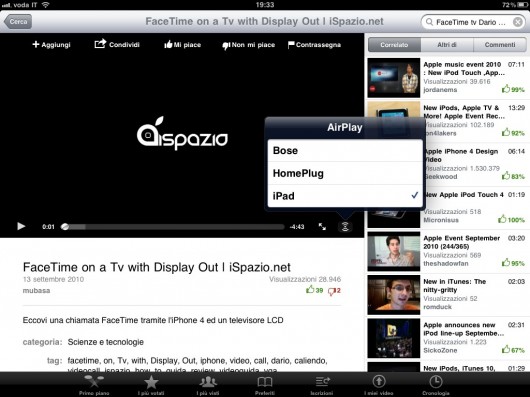Tap the SickoZone uploader name
This screenshot has width=530, height=397.
(440, 350)
